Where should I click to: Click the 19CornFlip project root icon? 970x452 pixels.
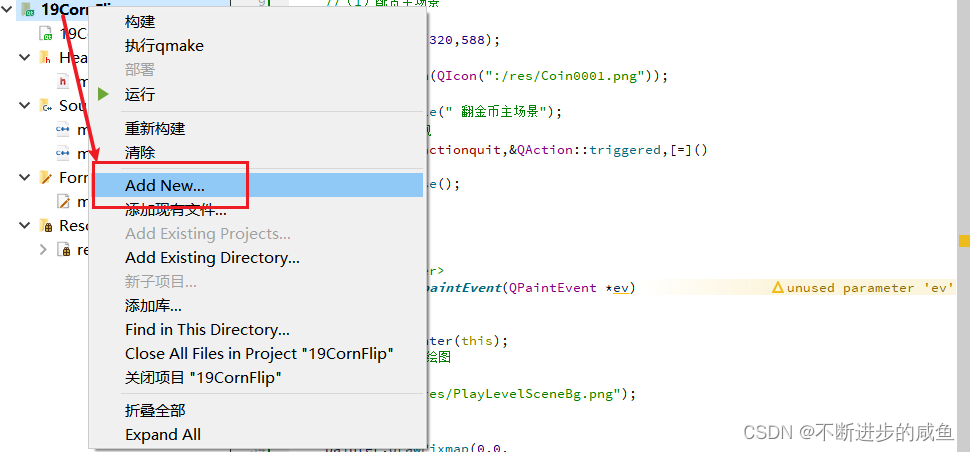[x=28, y=9]
